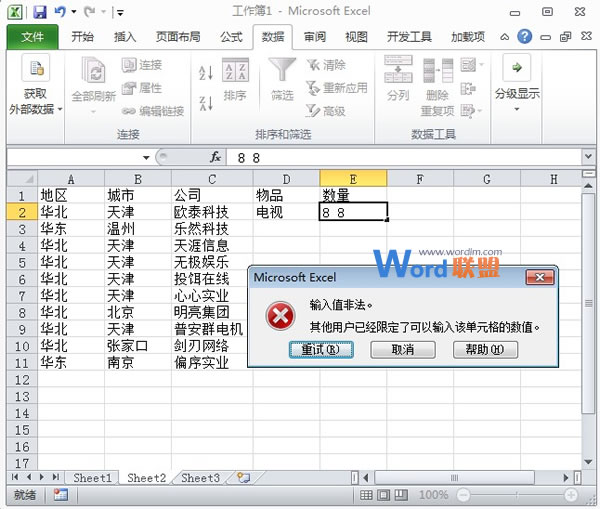
Task: Click the macro record icon in status bar
Action: [x=60, y=494]
